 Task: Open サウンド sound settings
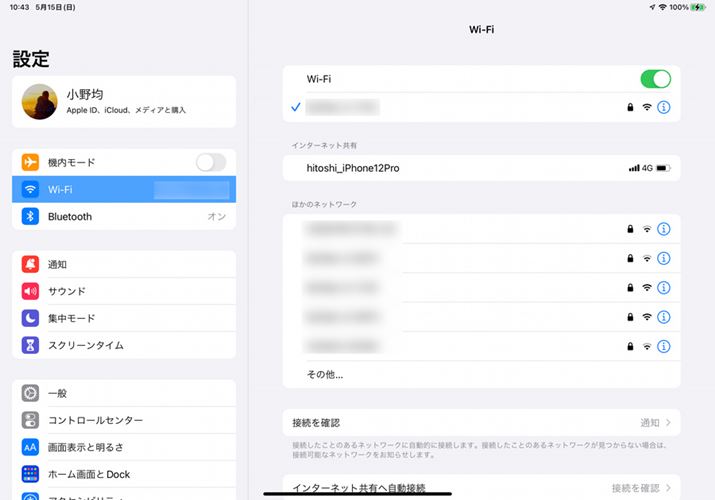[x=124, y=291]
